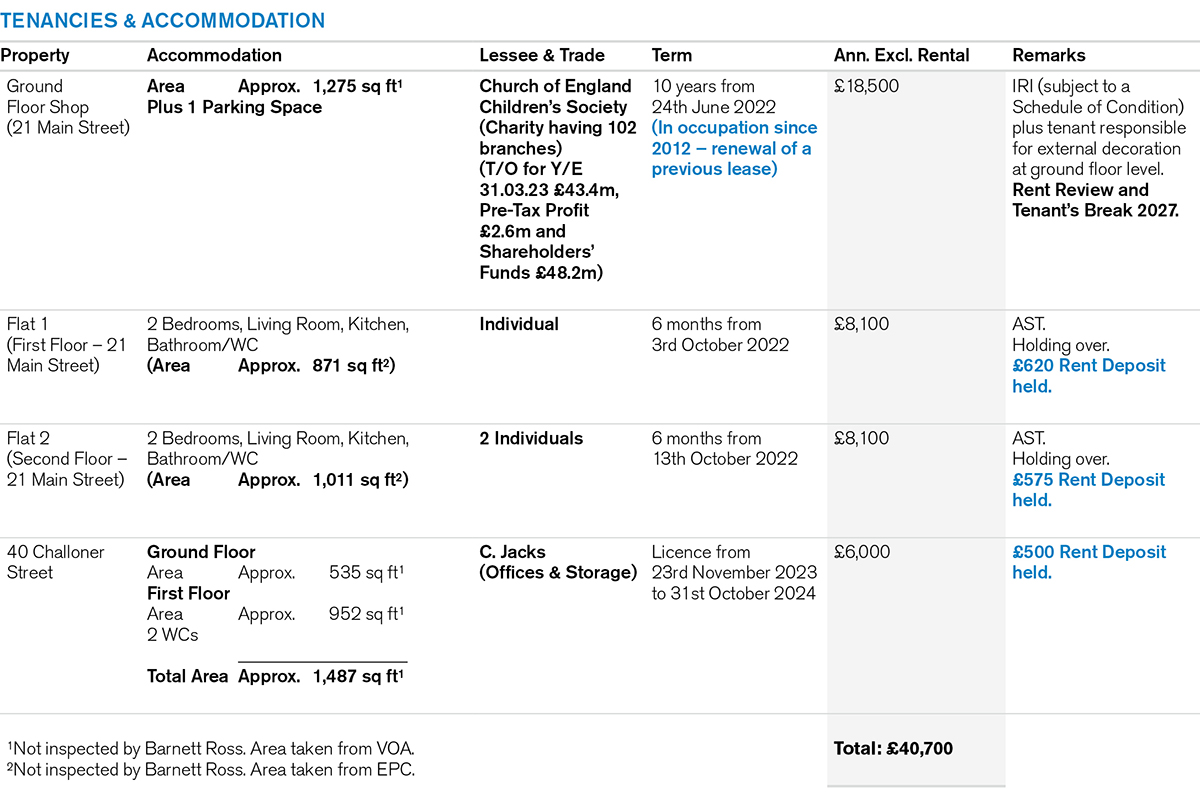Click the Tenancies & Accommodation heading
This screenshot has width=1200, height=796.
(163, 21)
